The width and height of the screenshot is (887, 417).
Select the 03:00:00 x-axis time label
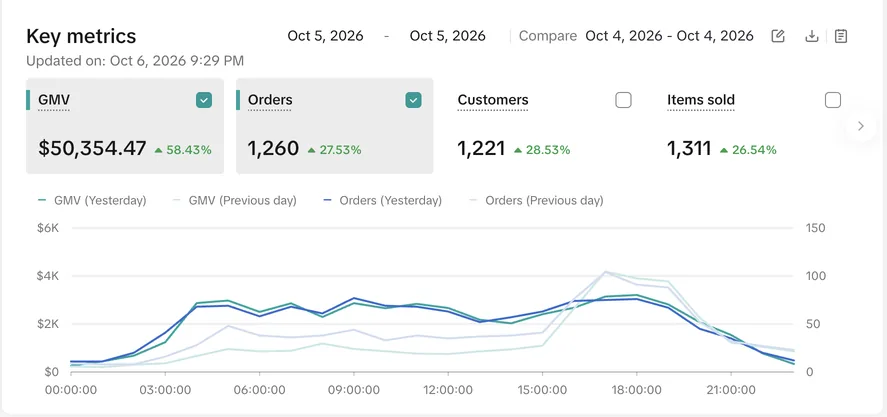(165, 390)
